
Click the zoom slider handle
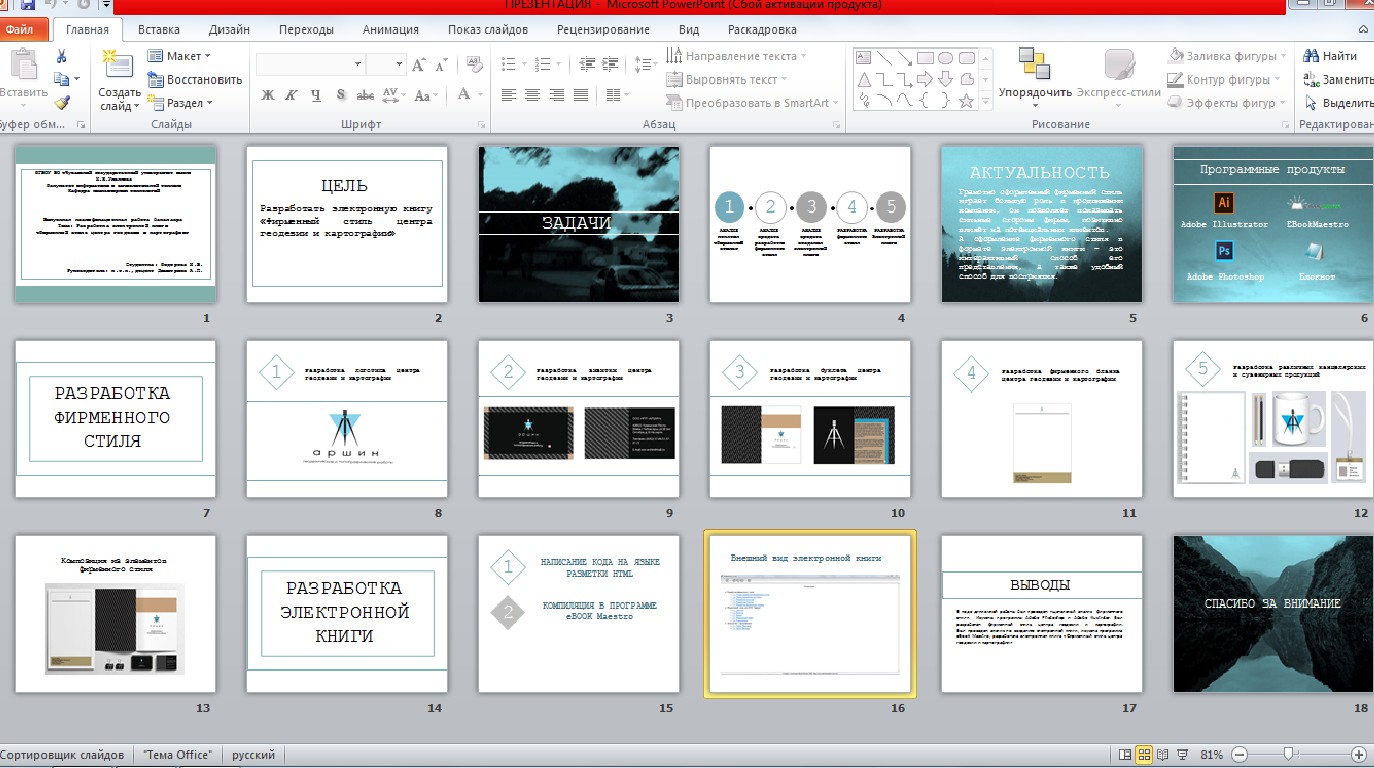coord(1289,754)
